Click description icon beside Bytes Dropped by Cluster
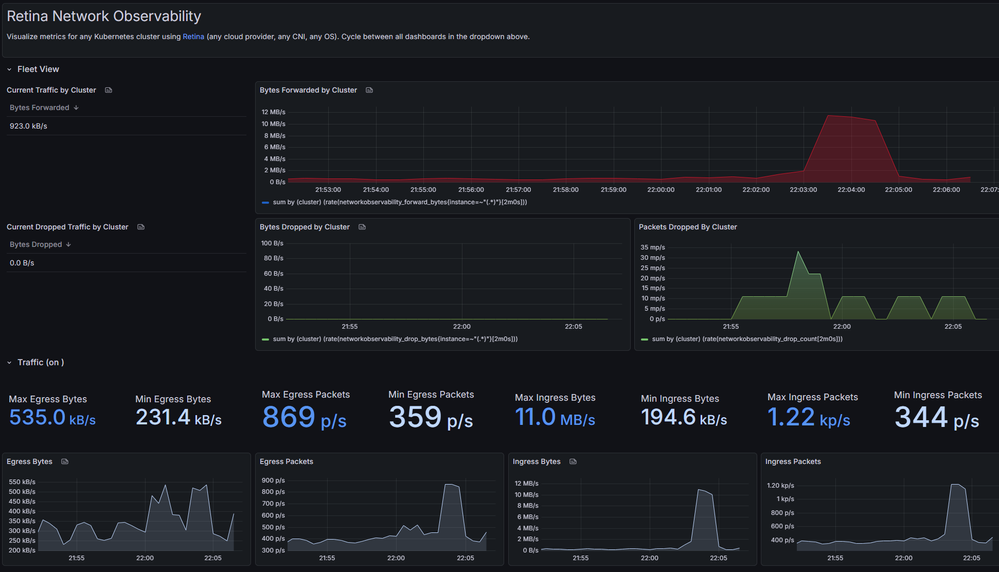Image resolution: width=999 pixels, height=572 pixels. click(x=362, y=227)
